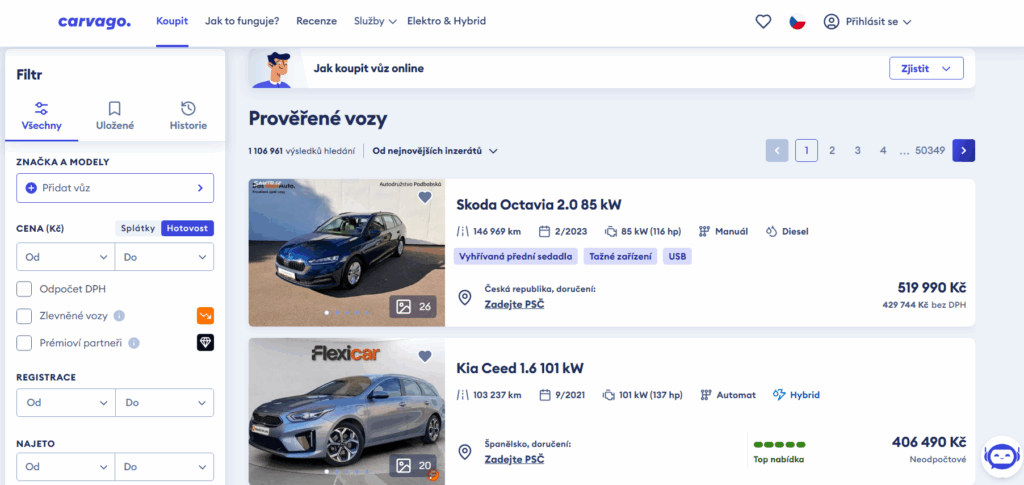The width and height of the screenshot is (1024, 485).
Task: Open Registrace Od dropdown
Action: coord(66,403)
